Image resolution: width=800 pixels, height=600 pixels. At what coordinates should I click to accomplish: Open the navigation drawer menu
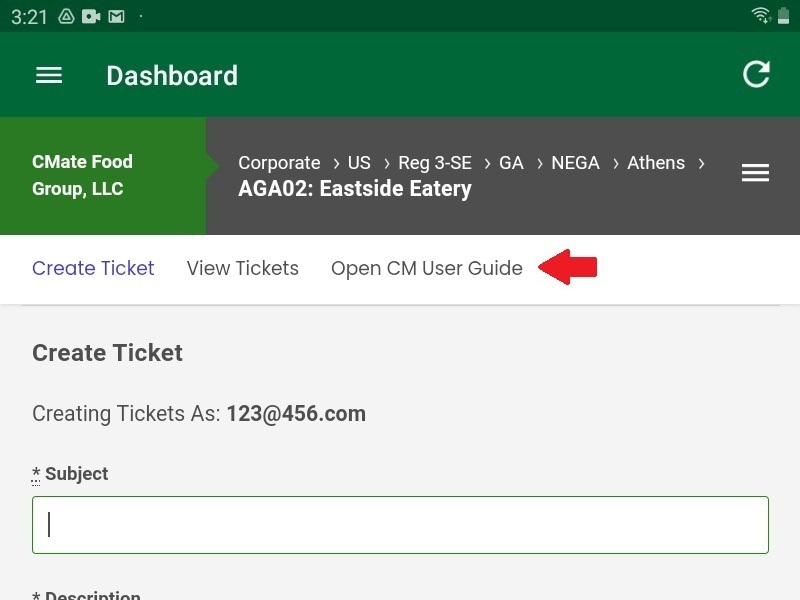point(49,75)
